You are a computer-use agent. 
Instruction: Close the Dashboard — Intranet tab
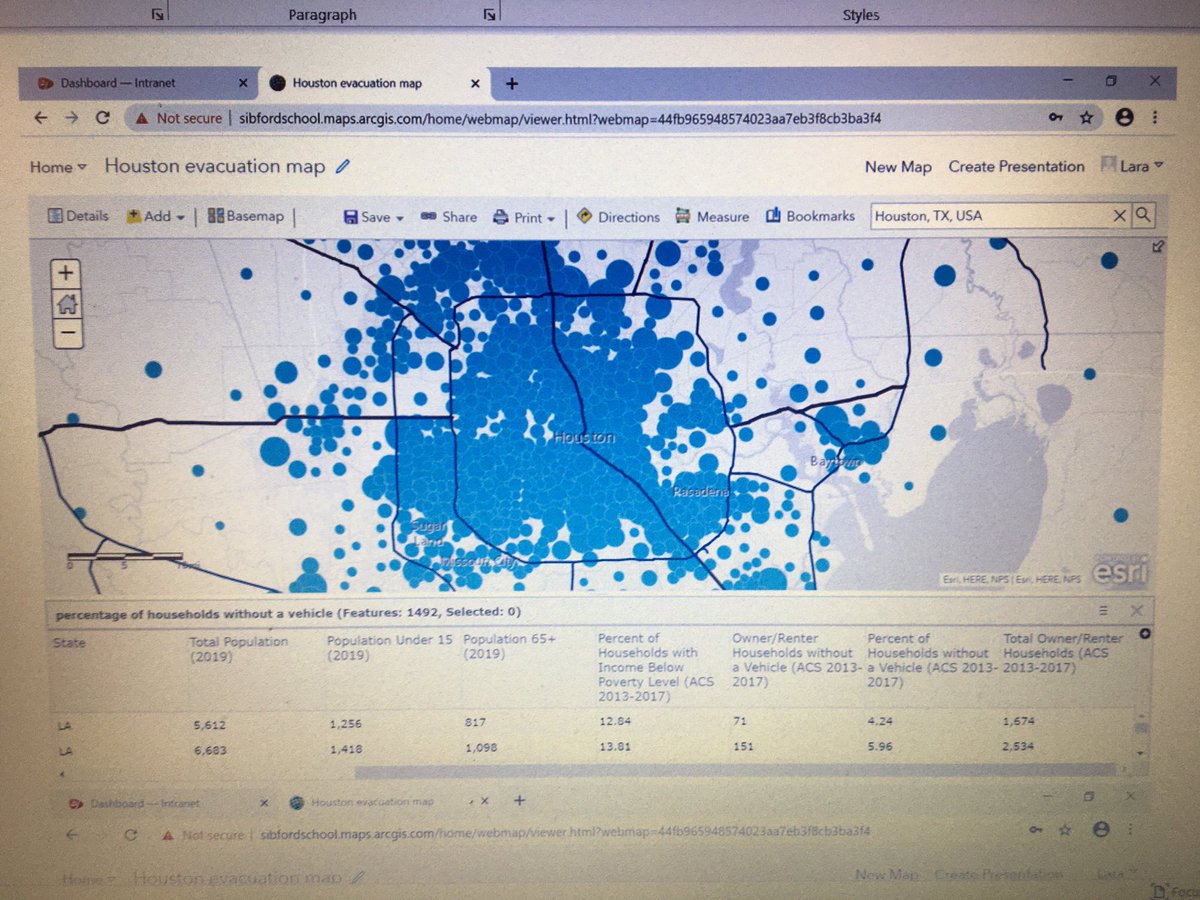point(245,84)
